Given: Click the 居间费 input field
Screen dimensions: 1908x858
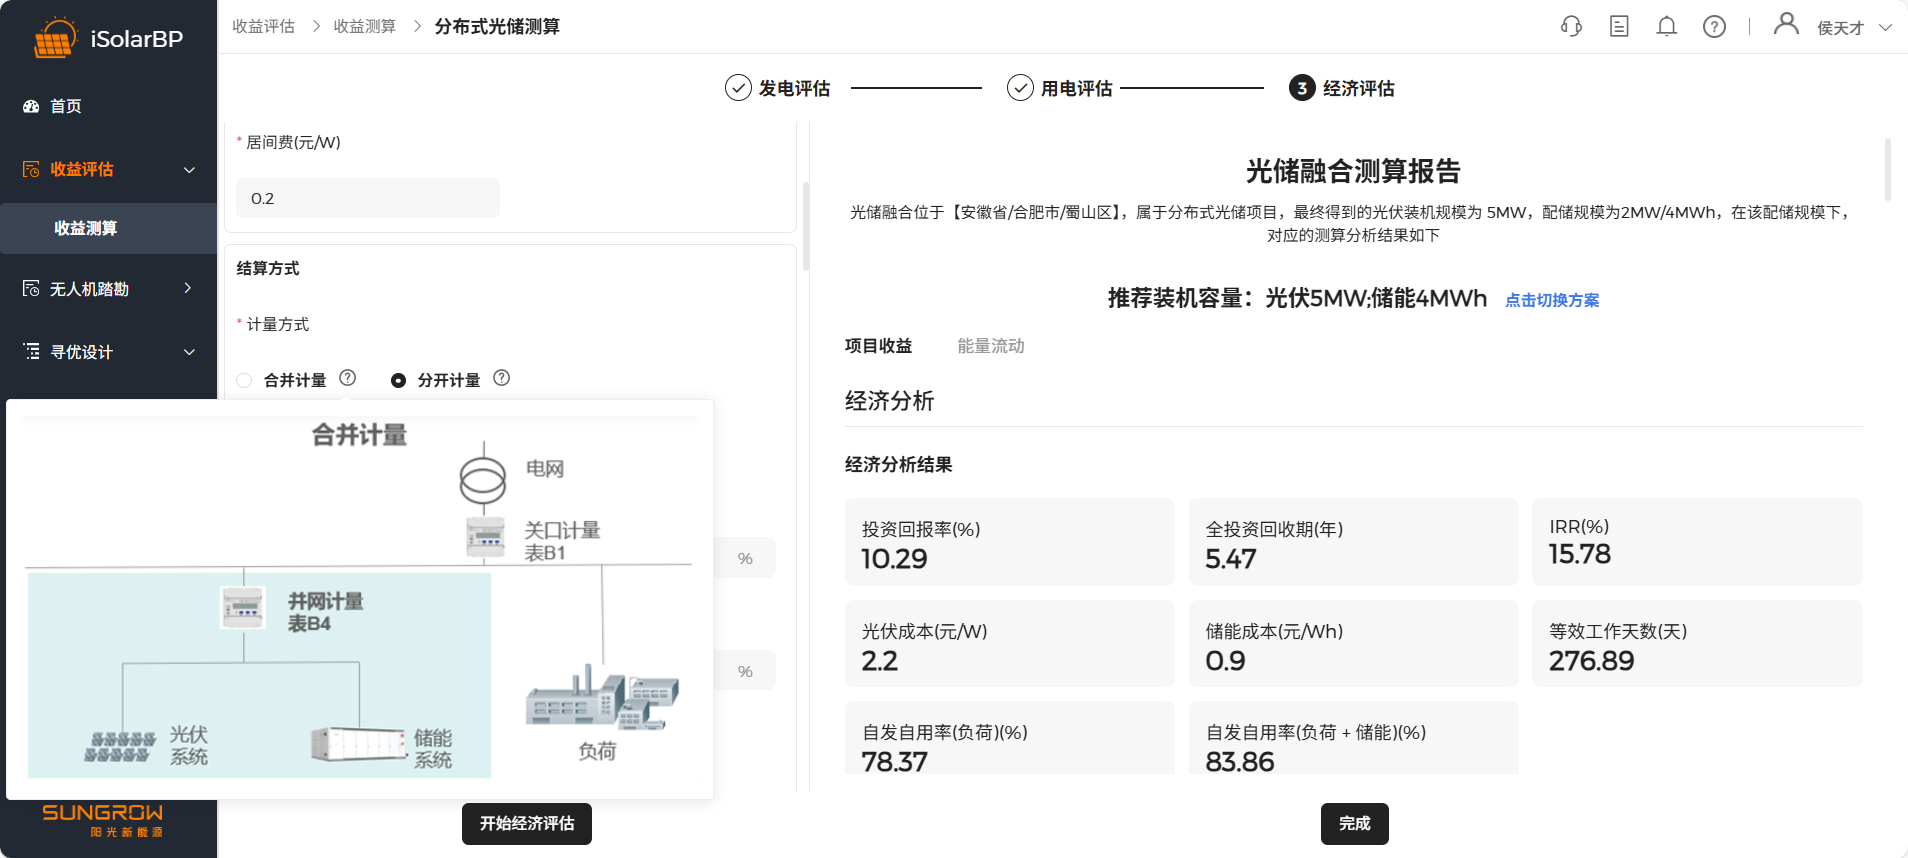Looking at the screenshot, I should [x=368, y=198].
